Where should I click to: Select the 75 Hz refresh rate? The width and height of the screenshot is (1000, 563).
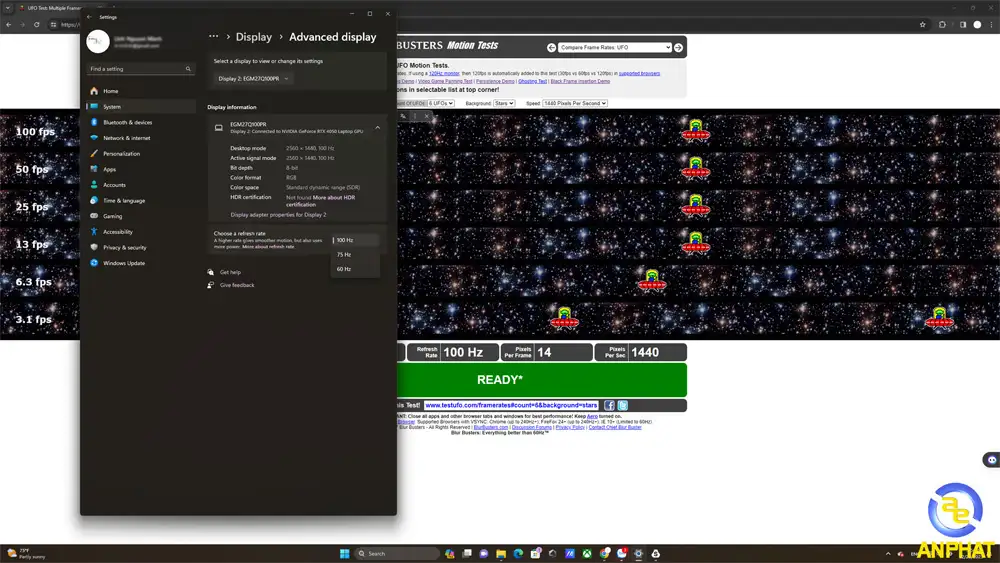point(344,255)
